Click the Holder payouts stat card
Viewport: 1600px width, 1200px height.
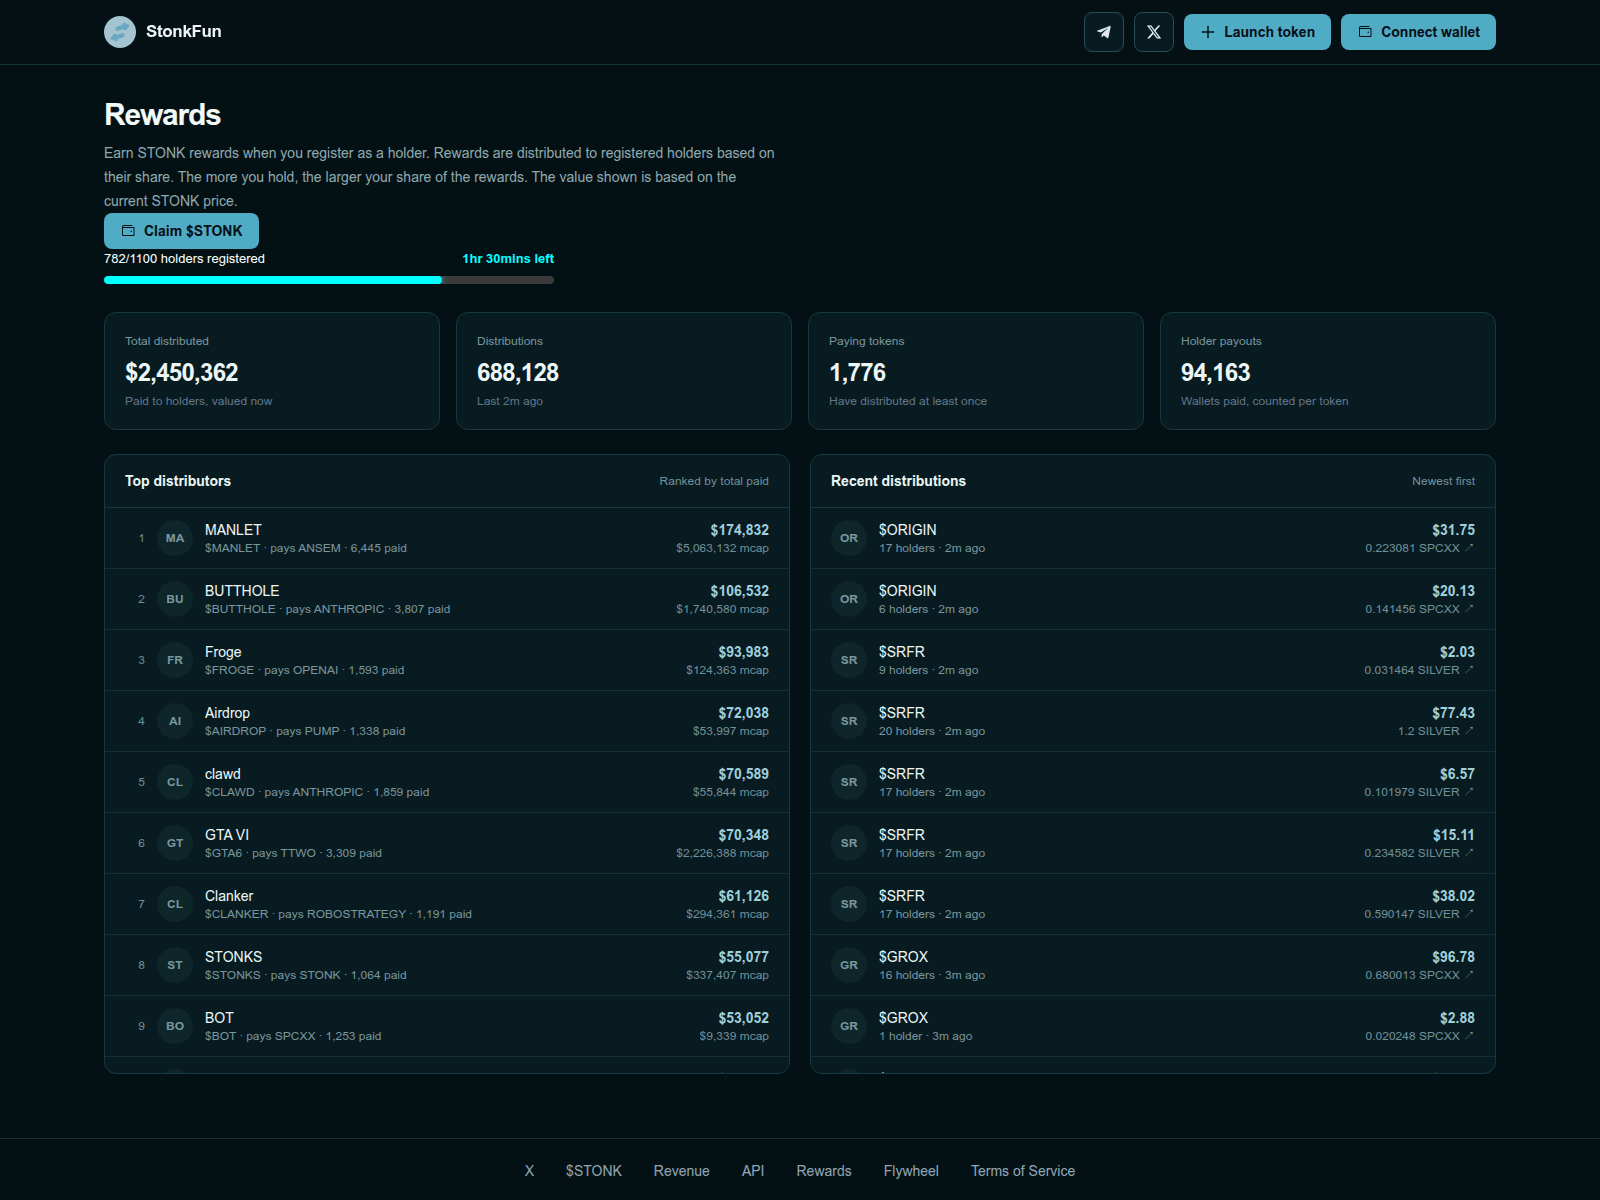point(1328,371)
